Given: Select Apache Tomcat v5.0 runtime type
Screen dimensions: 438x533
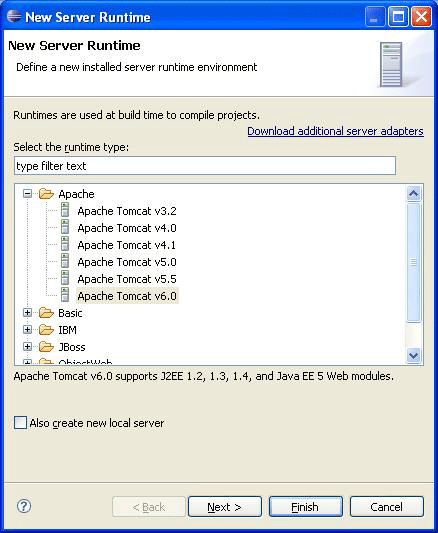Looking at the screenshot, I should click(x=127, y=262).
